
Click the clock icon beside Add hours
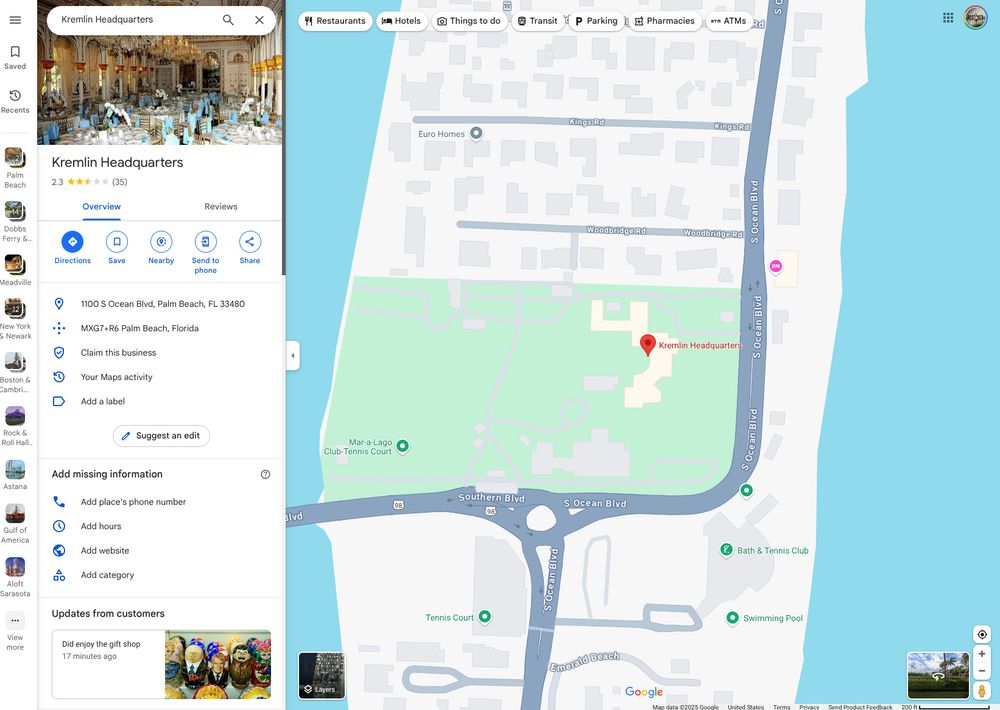tap(59, 526)
